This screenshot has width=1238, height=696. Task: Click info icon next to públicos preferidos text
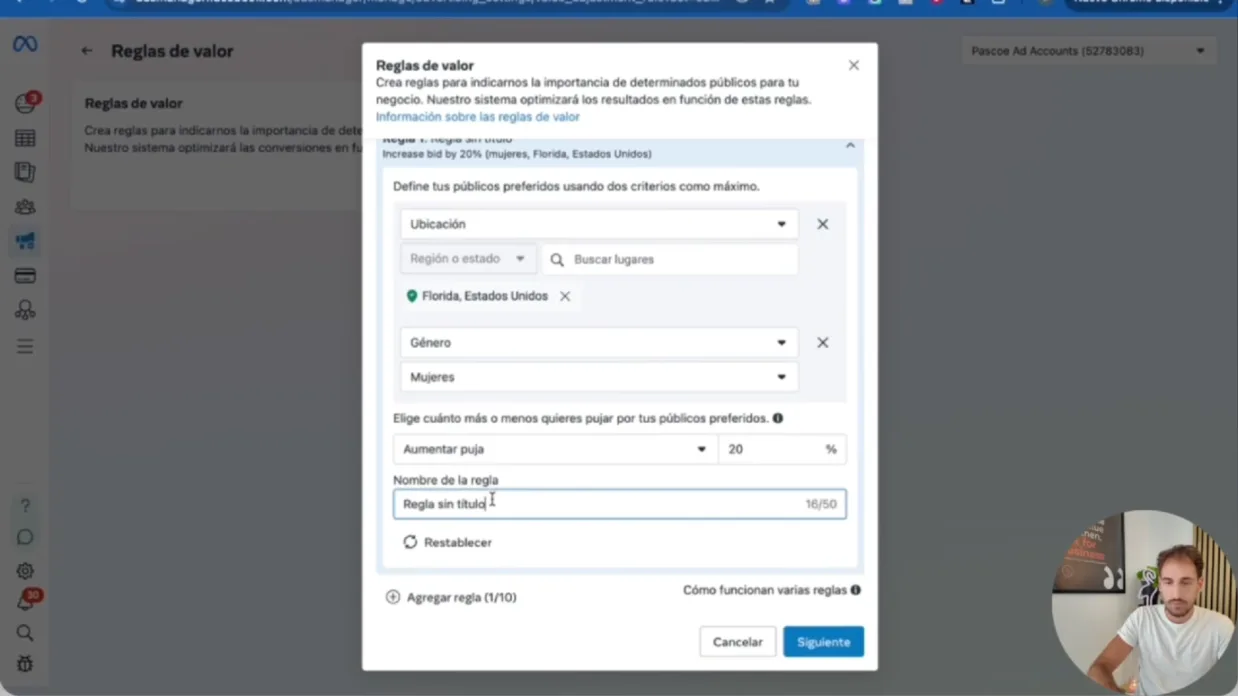coord(778,418)
